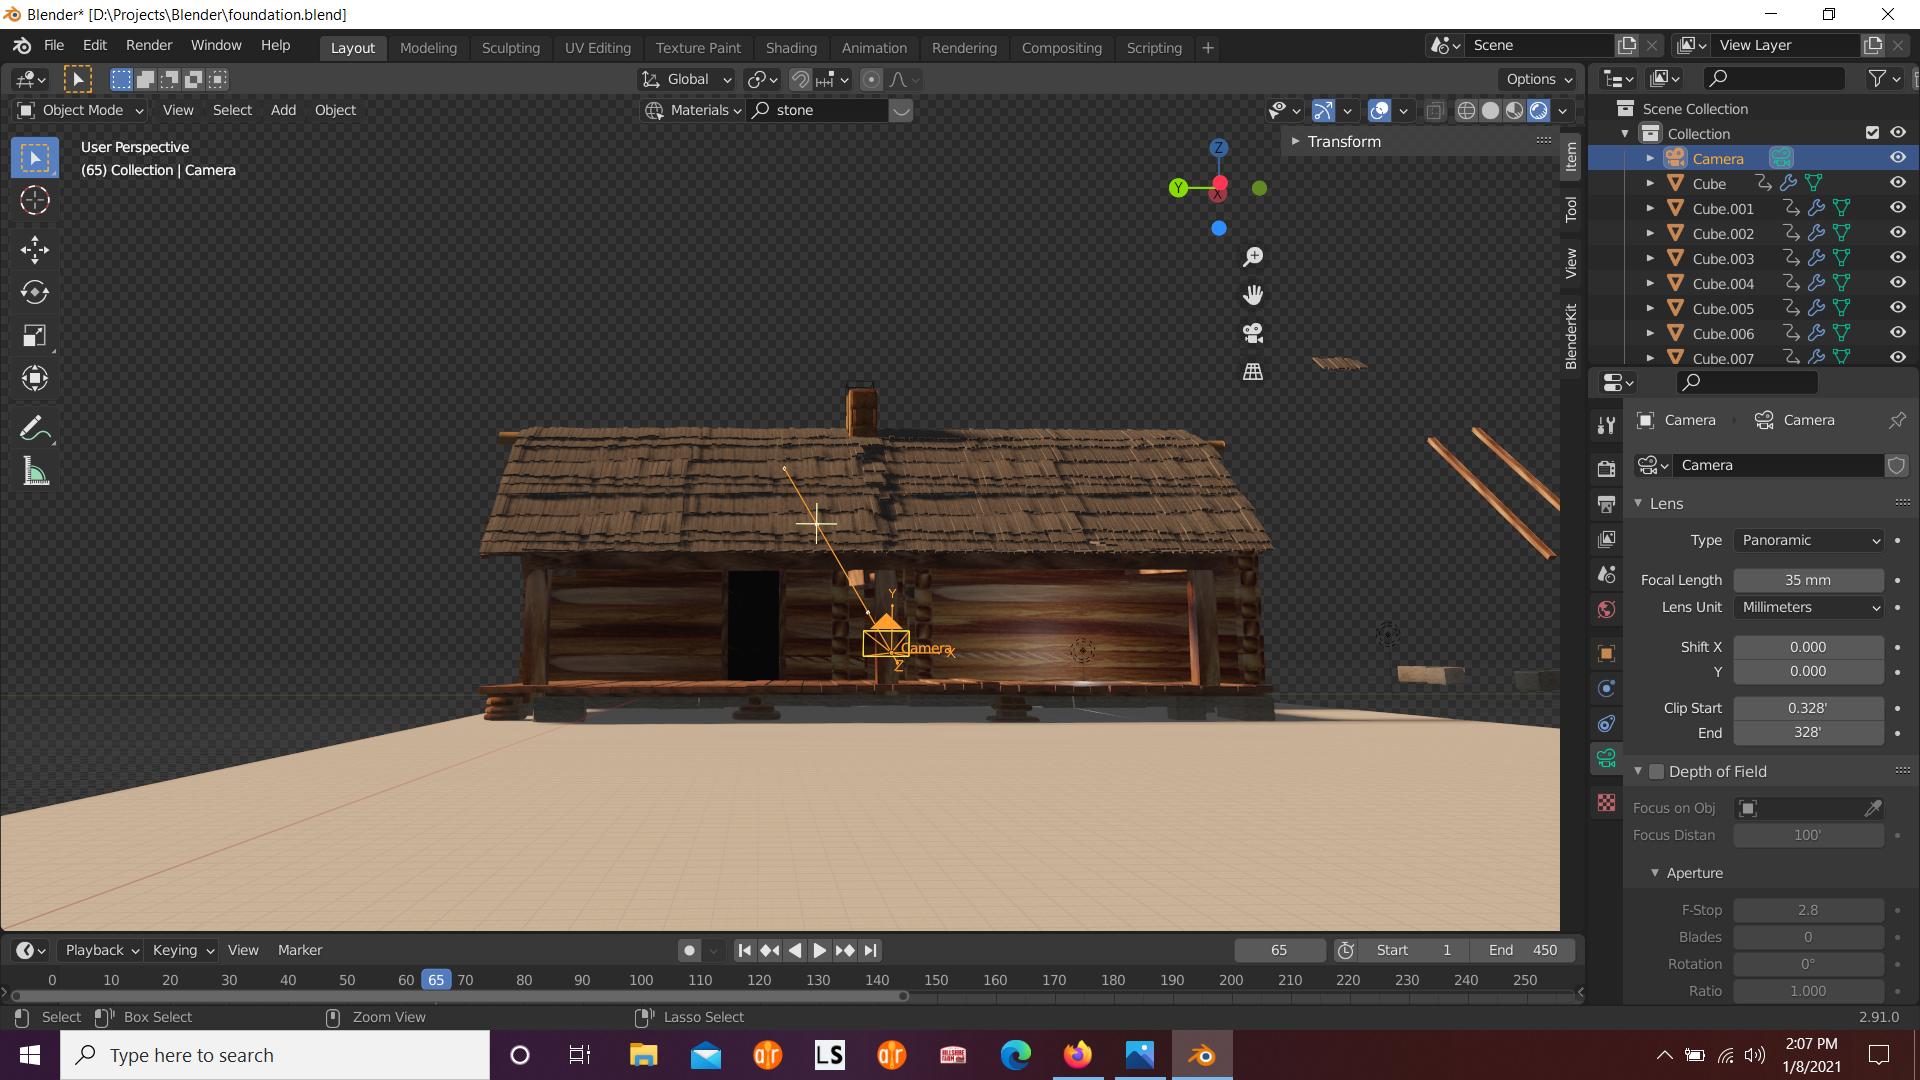Toggle the Collection visibility eye

[x=1897, y=133]
